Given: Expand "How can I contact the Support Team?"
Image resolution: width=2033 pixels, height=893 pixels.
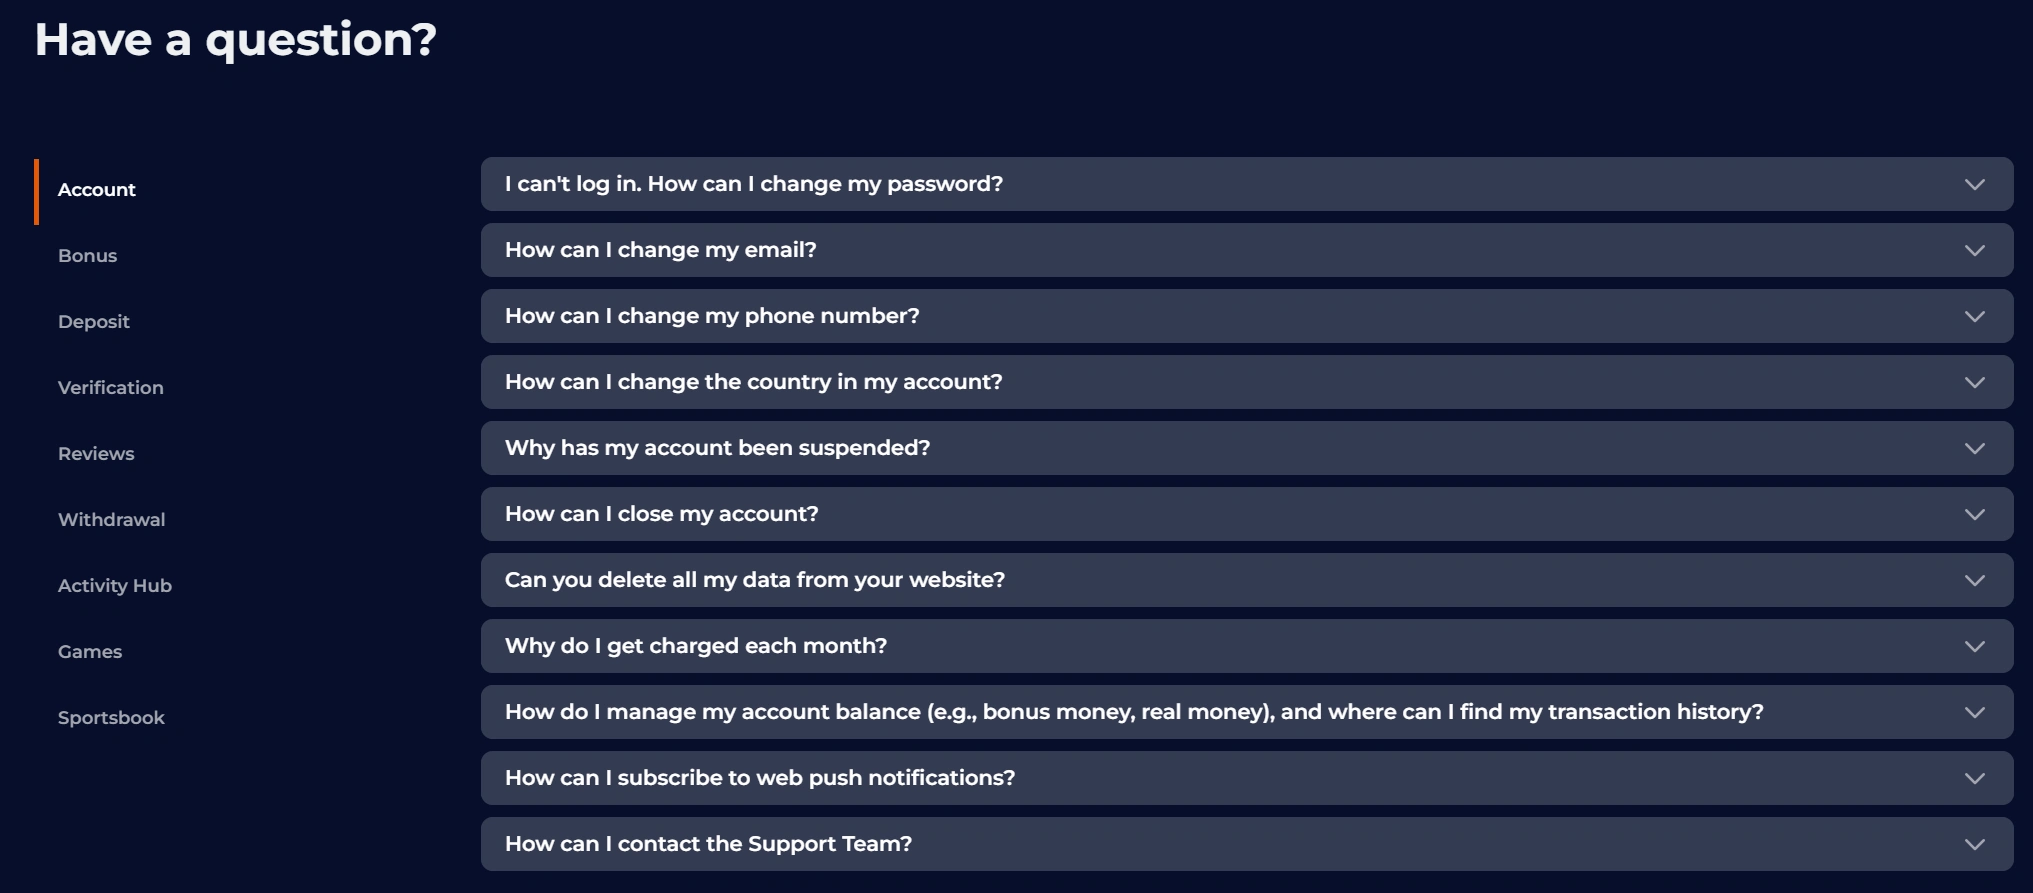Looking at the screenshot, I should 1248,843.
